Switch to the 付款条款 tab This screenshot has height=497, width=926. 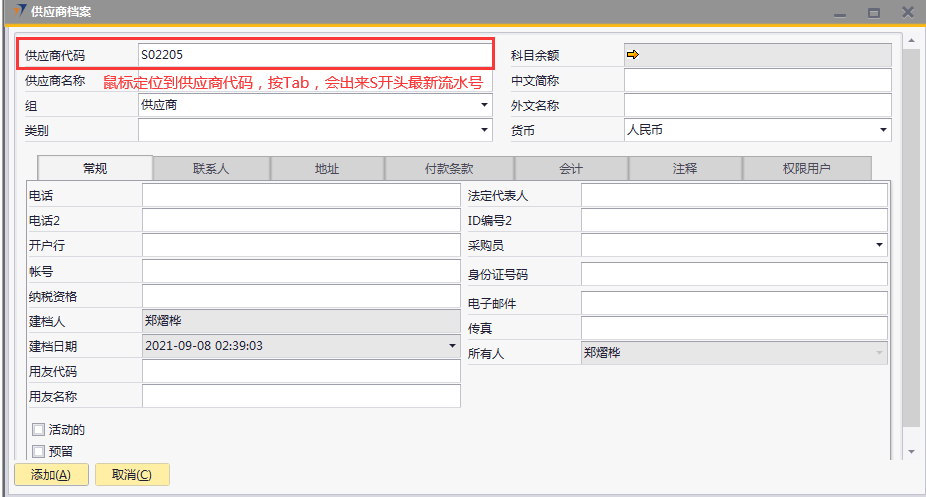pos(449,169)
